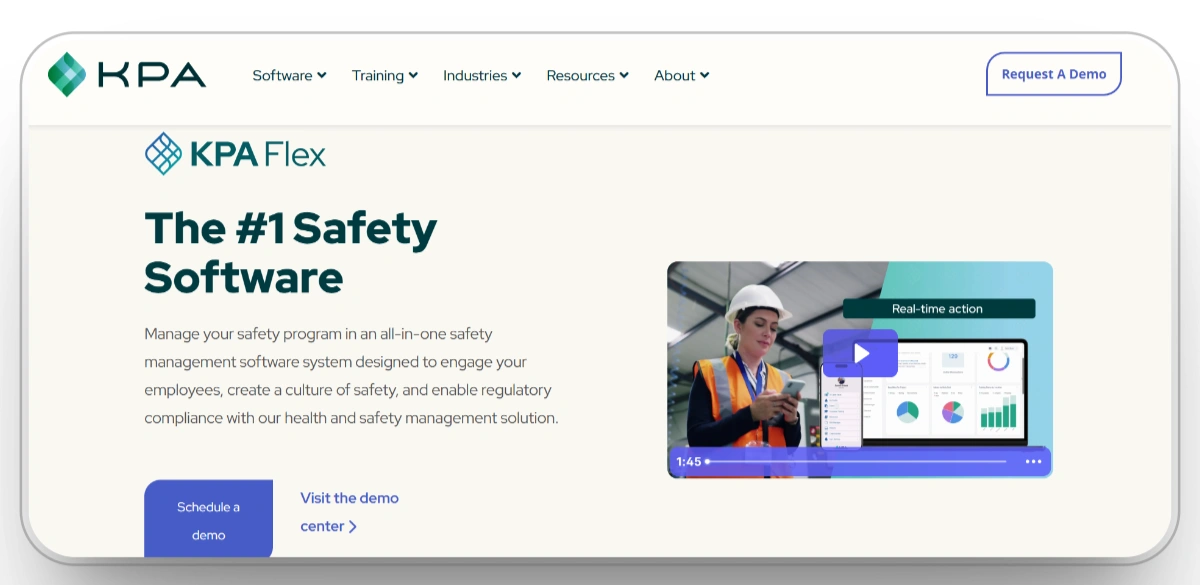
Task: Click the 'Real-time action' badge in the video
Action: point(938,308)
